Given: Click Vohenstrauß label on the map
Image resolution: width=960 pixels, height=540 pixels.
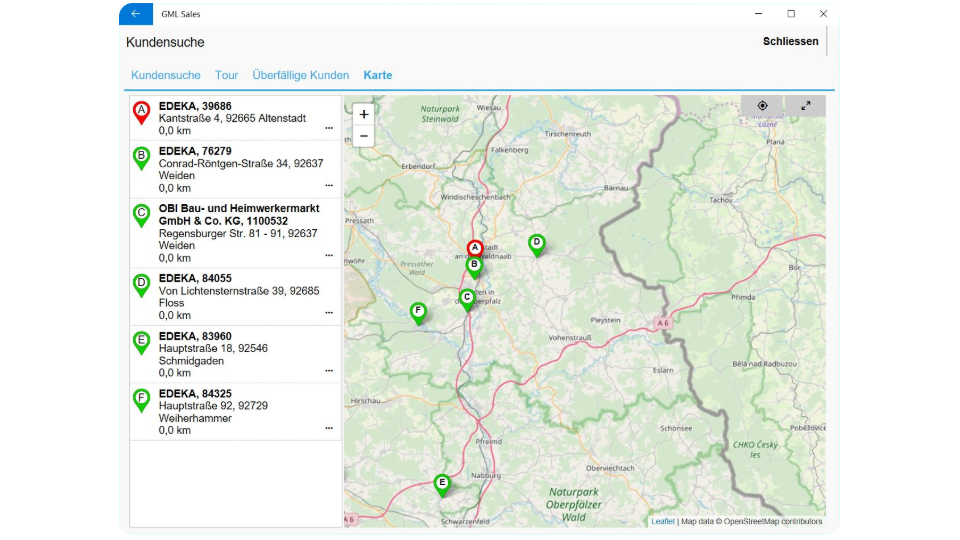Looking at the screenshot, I should pos(570,337).
